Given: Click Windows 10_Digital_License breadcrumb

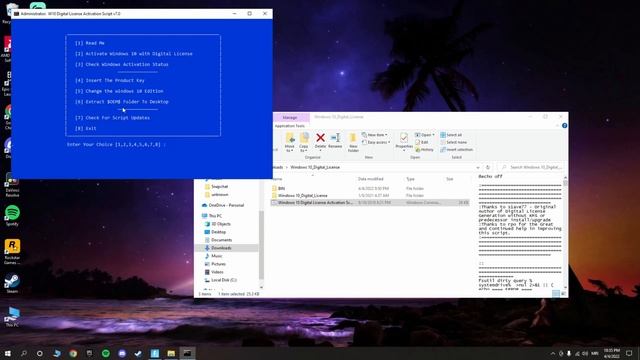Looking at the screenshot, I should tap(315, 167).
